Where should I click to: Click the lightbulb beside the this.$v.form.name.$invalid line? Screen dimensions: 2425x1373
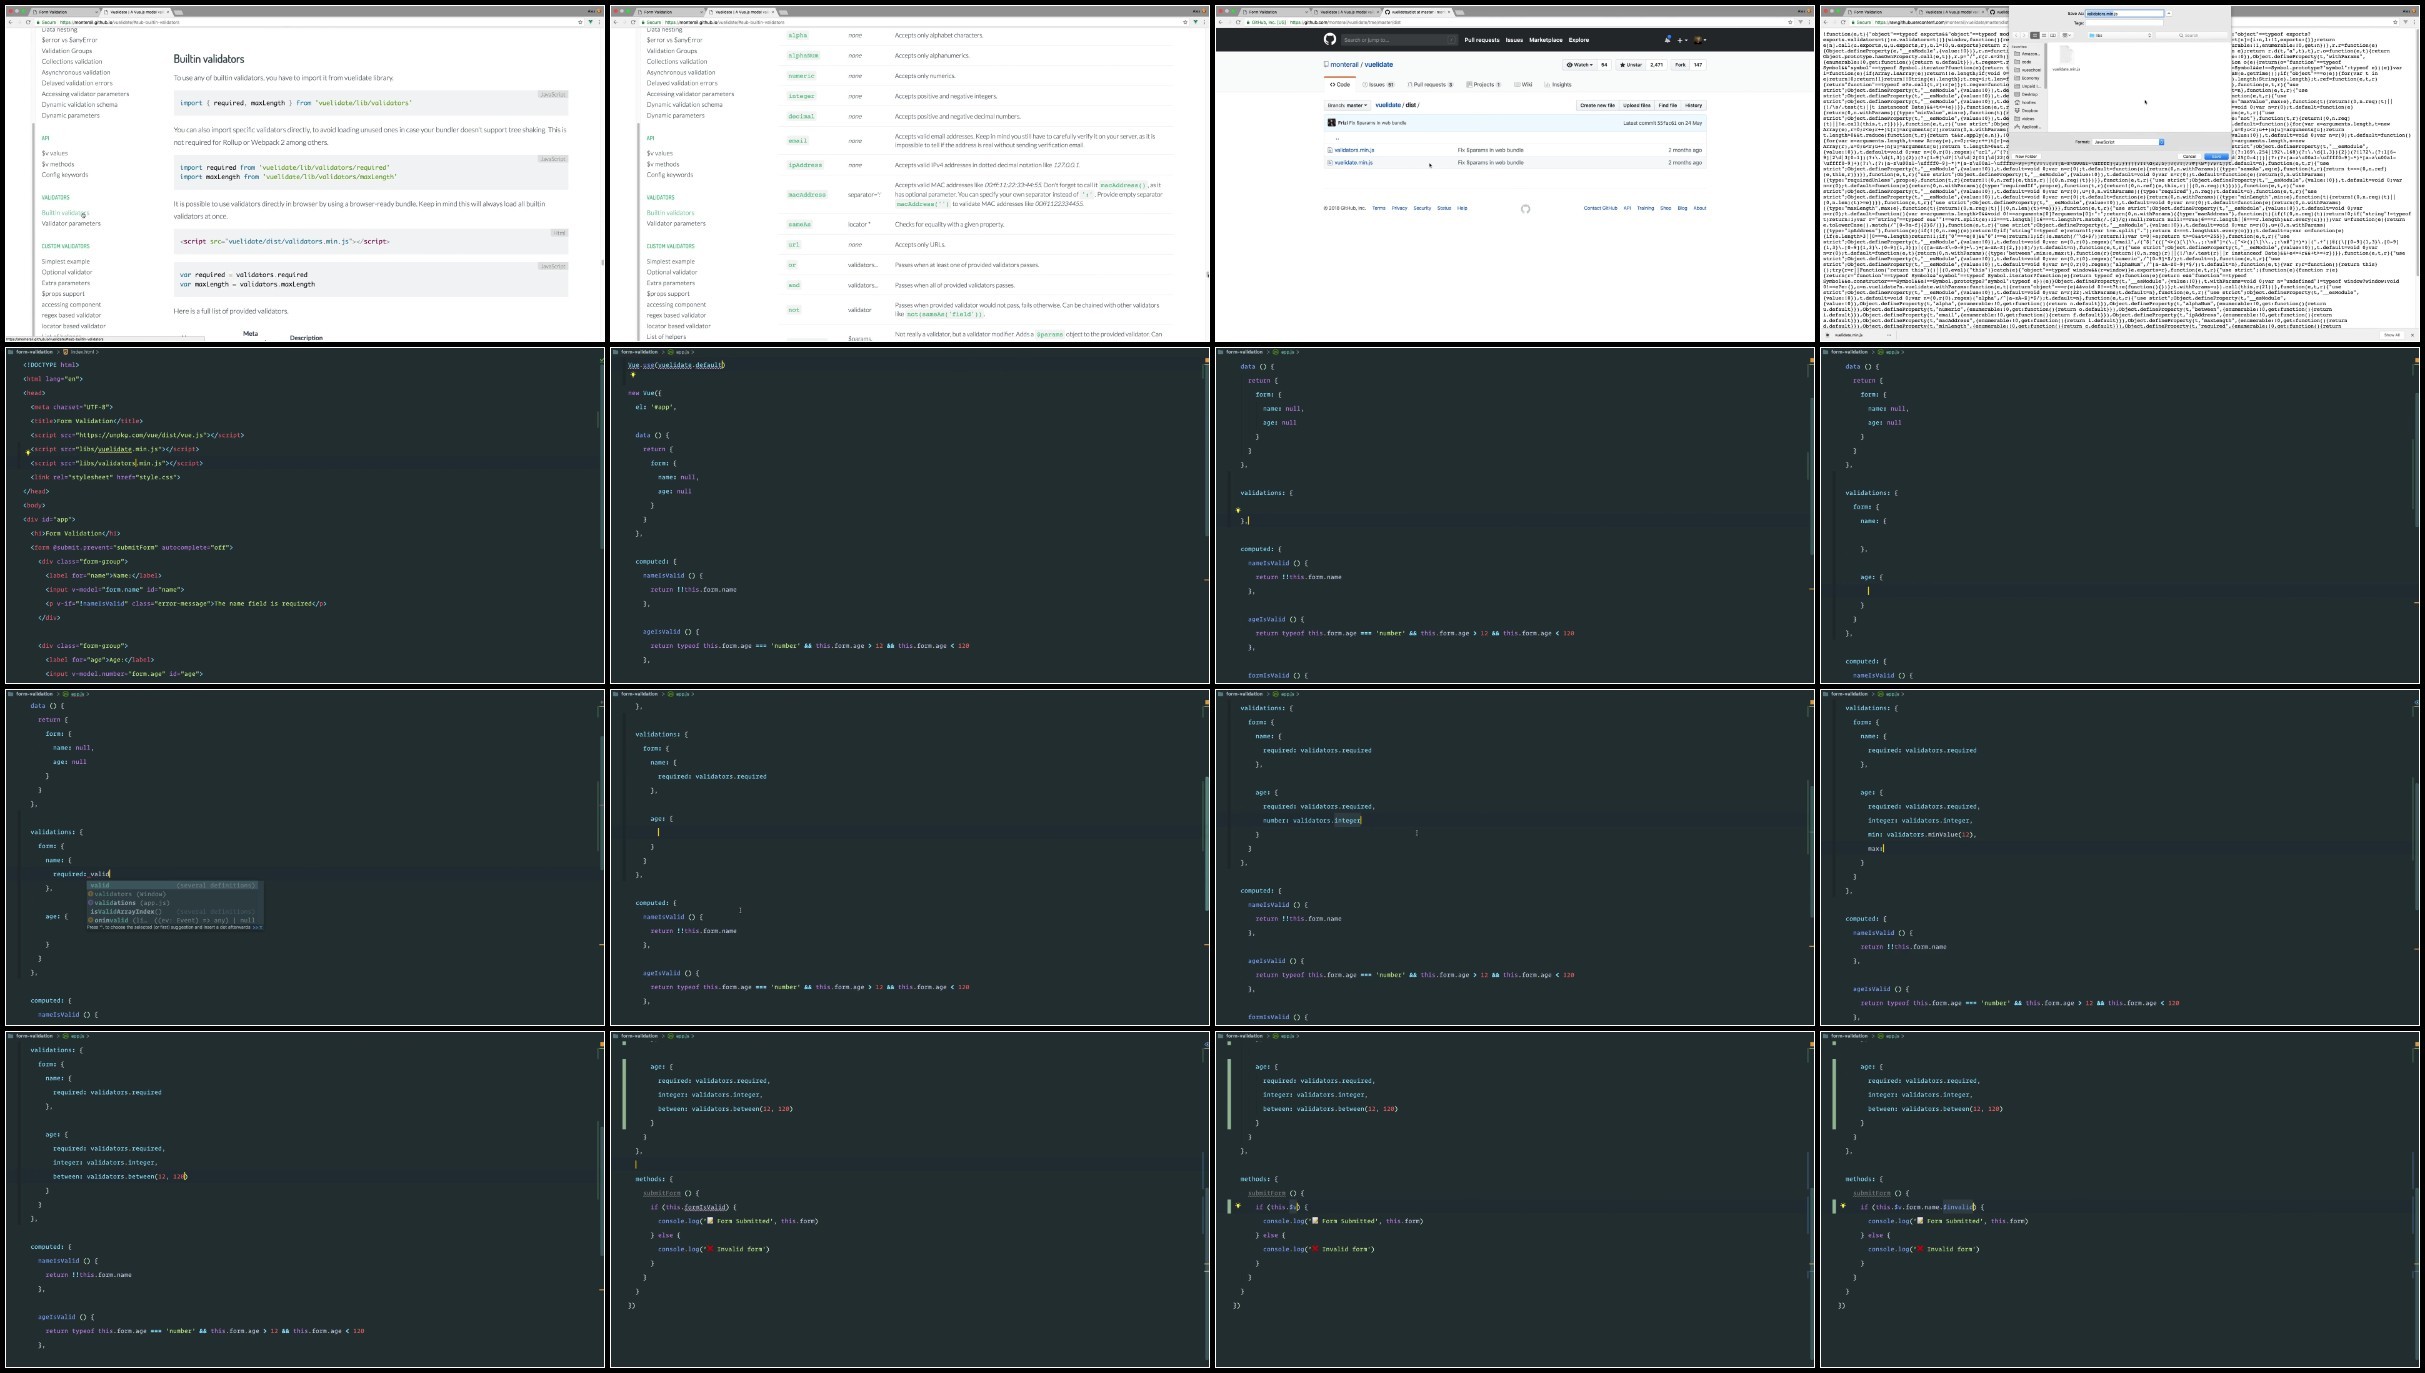point(1843,1206)
